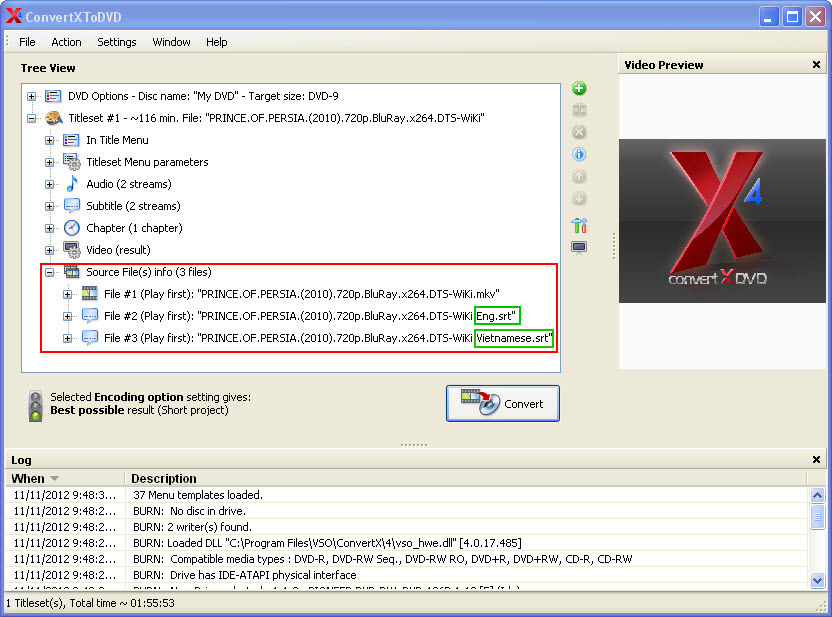Click the DVD Options list icon

(x=53, y=96)
